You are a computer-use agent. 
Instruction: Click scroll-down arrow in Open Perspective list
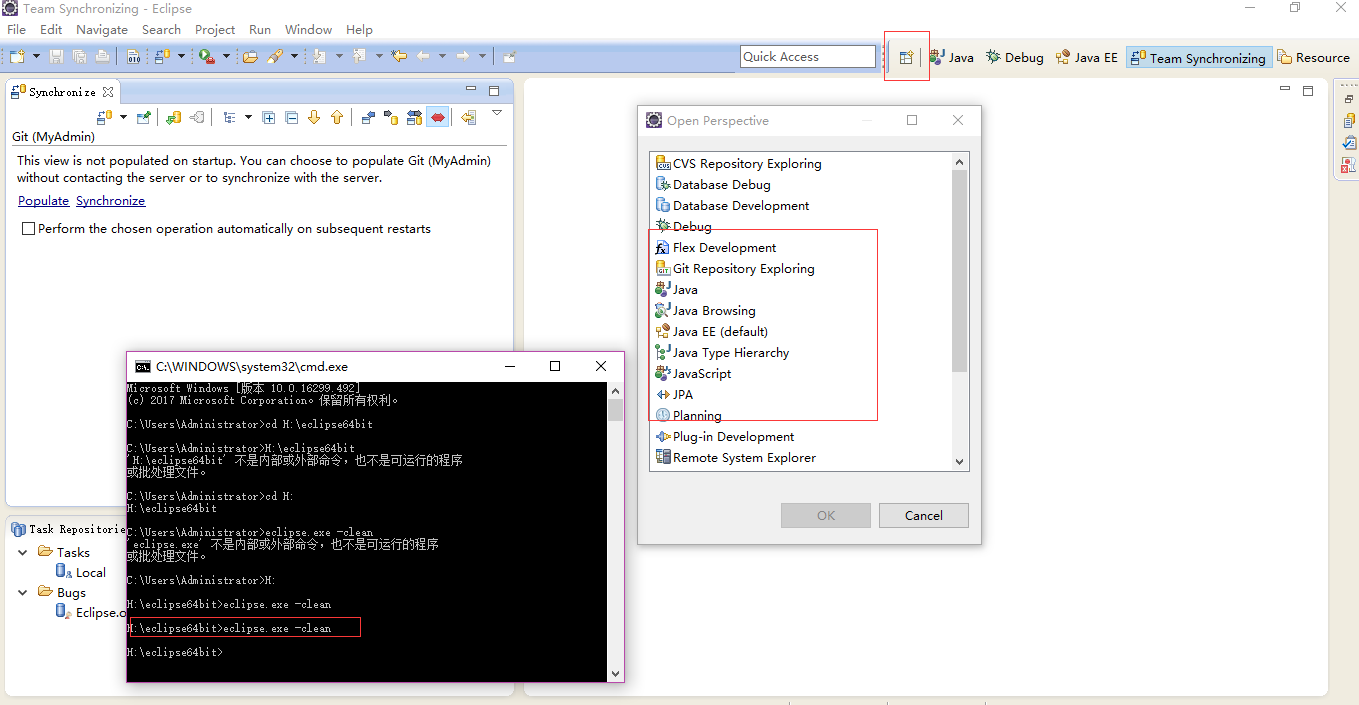tap(960, 462)
